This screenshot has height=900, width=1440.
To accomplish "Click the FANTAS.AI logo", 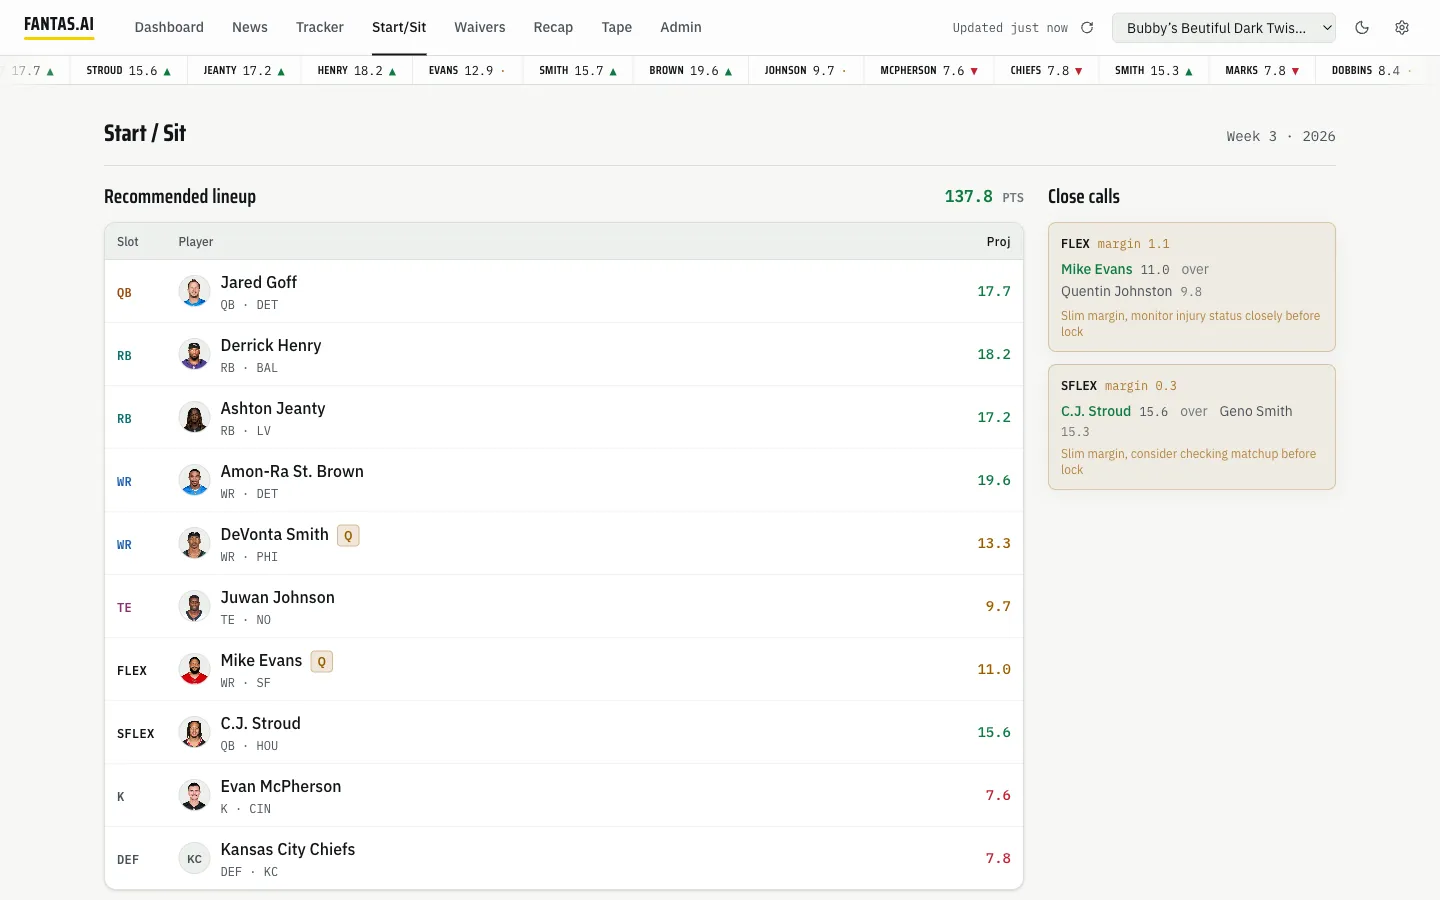I will click(x=59, y=25).
